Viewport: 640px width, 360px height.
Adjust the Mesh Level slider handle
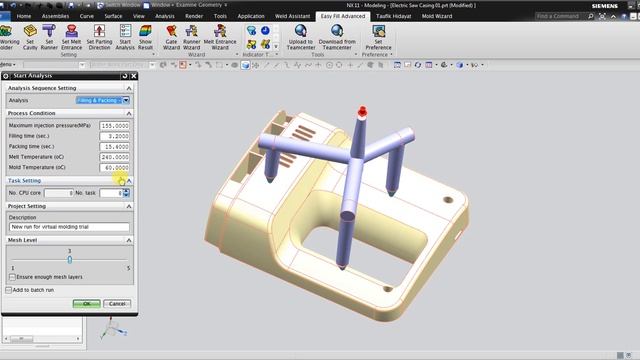coord(70,260)
